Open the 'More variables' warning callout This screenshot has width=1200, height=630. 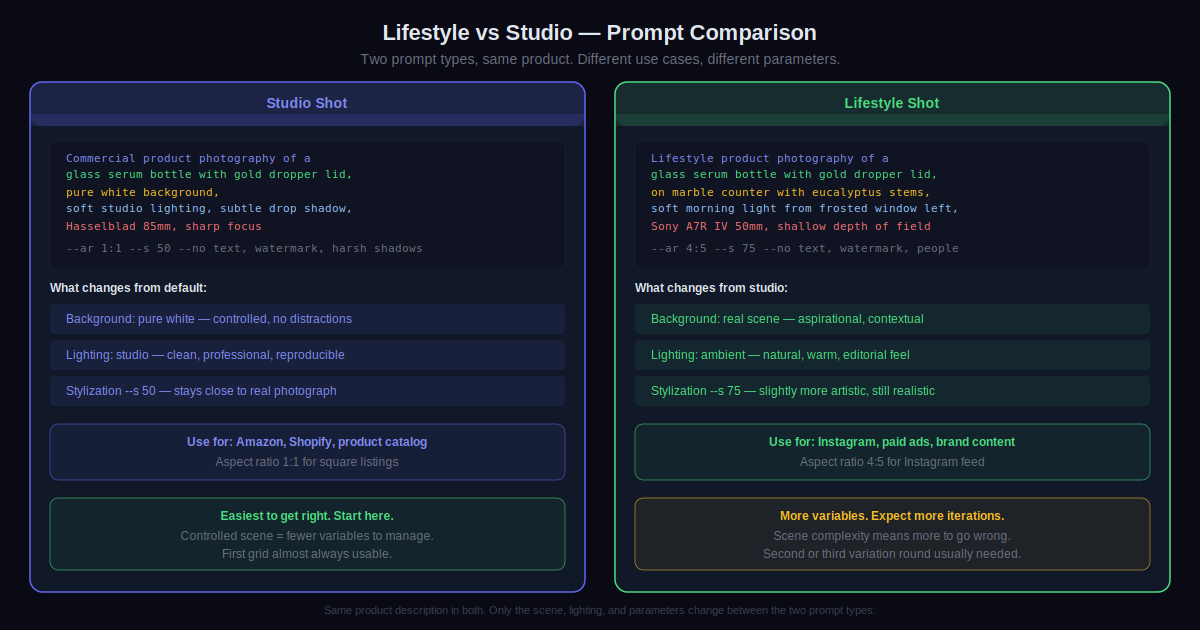891,534
